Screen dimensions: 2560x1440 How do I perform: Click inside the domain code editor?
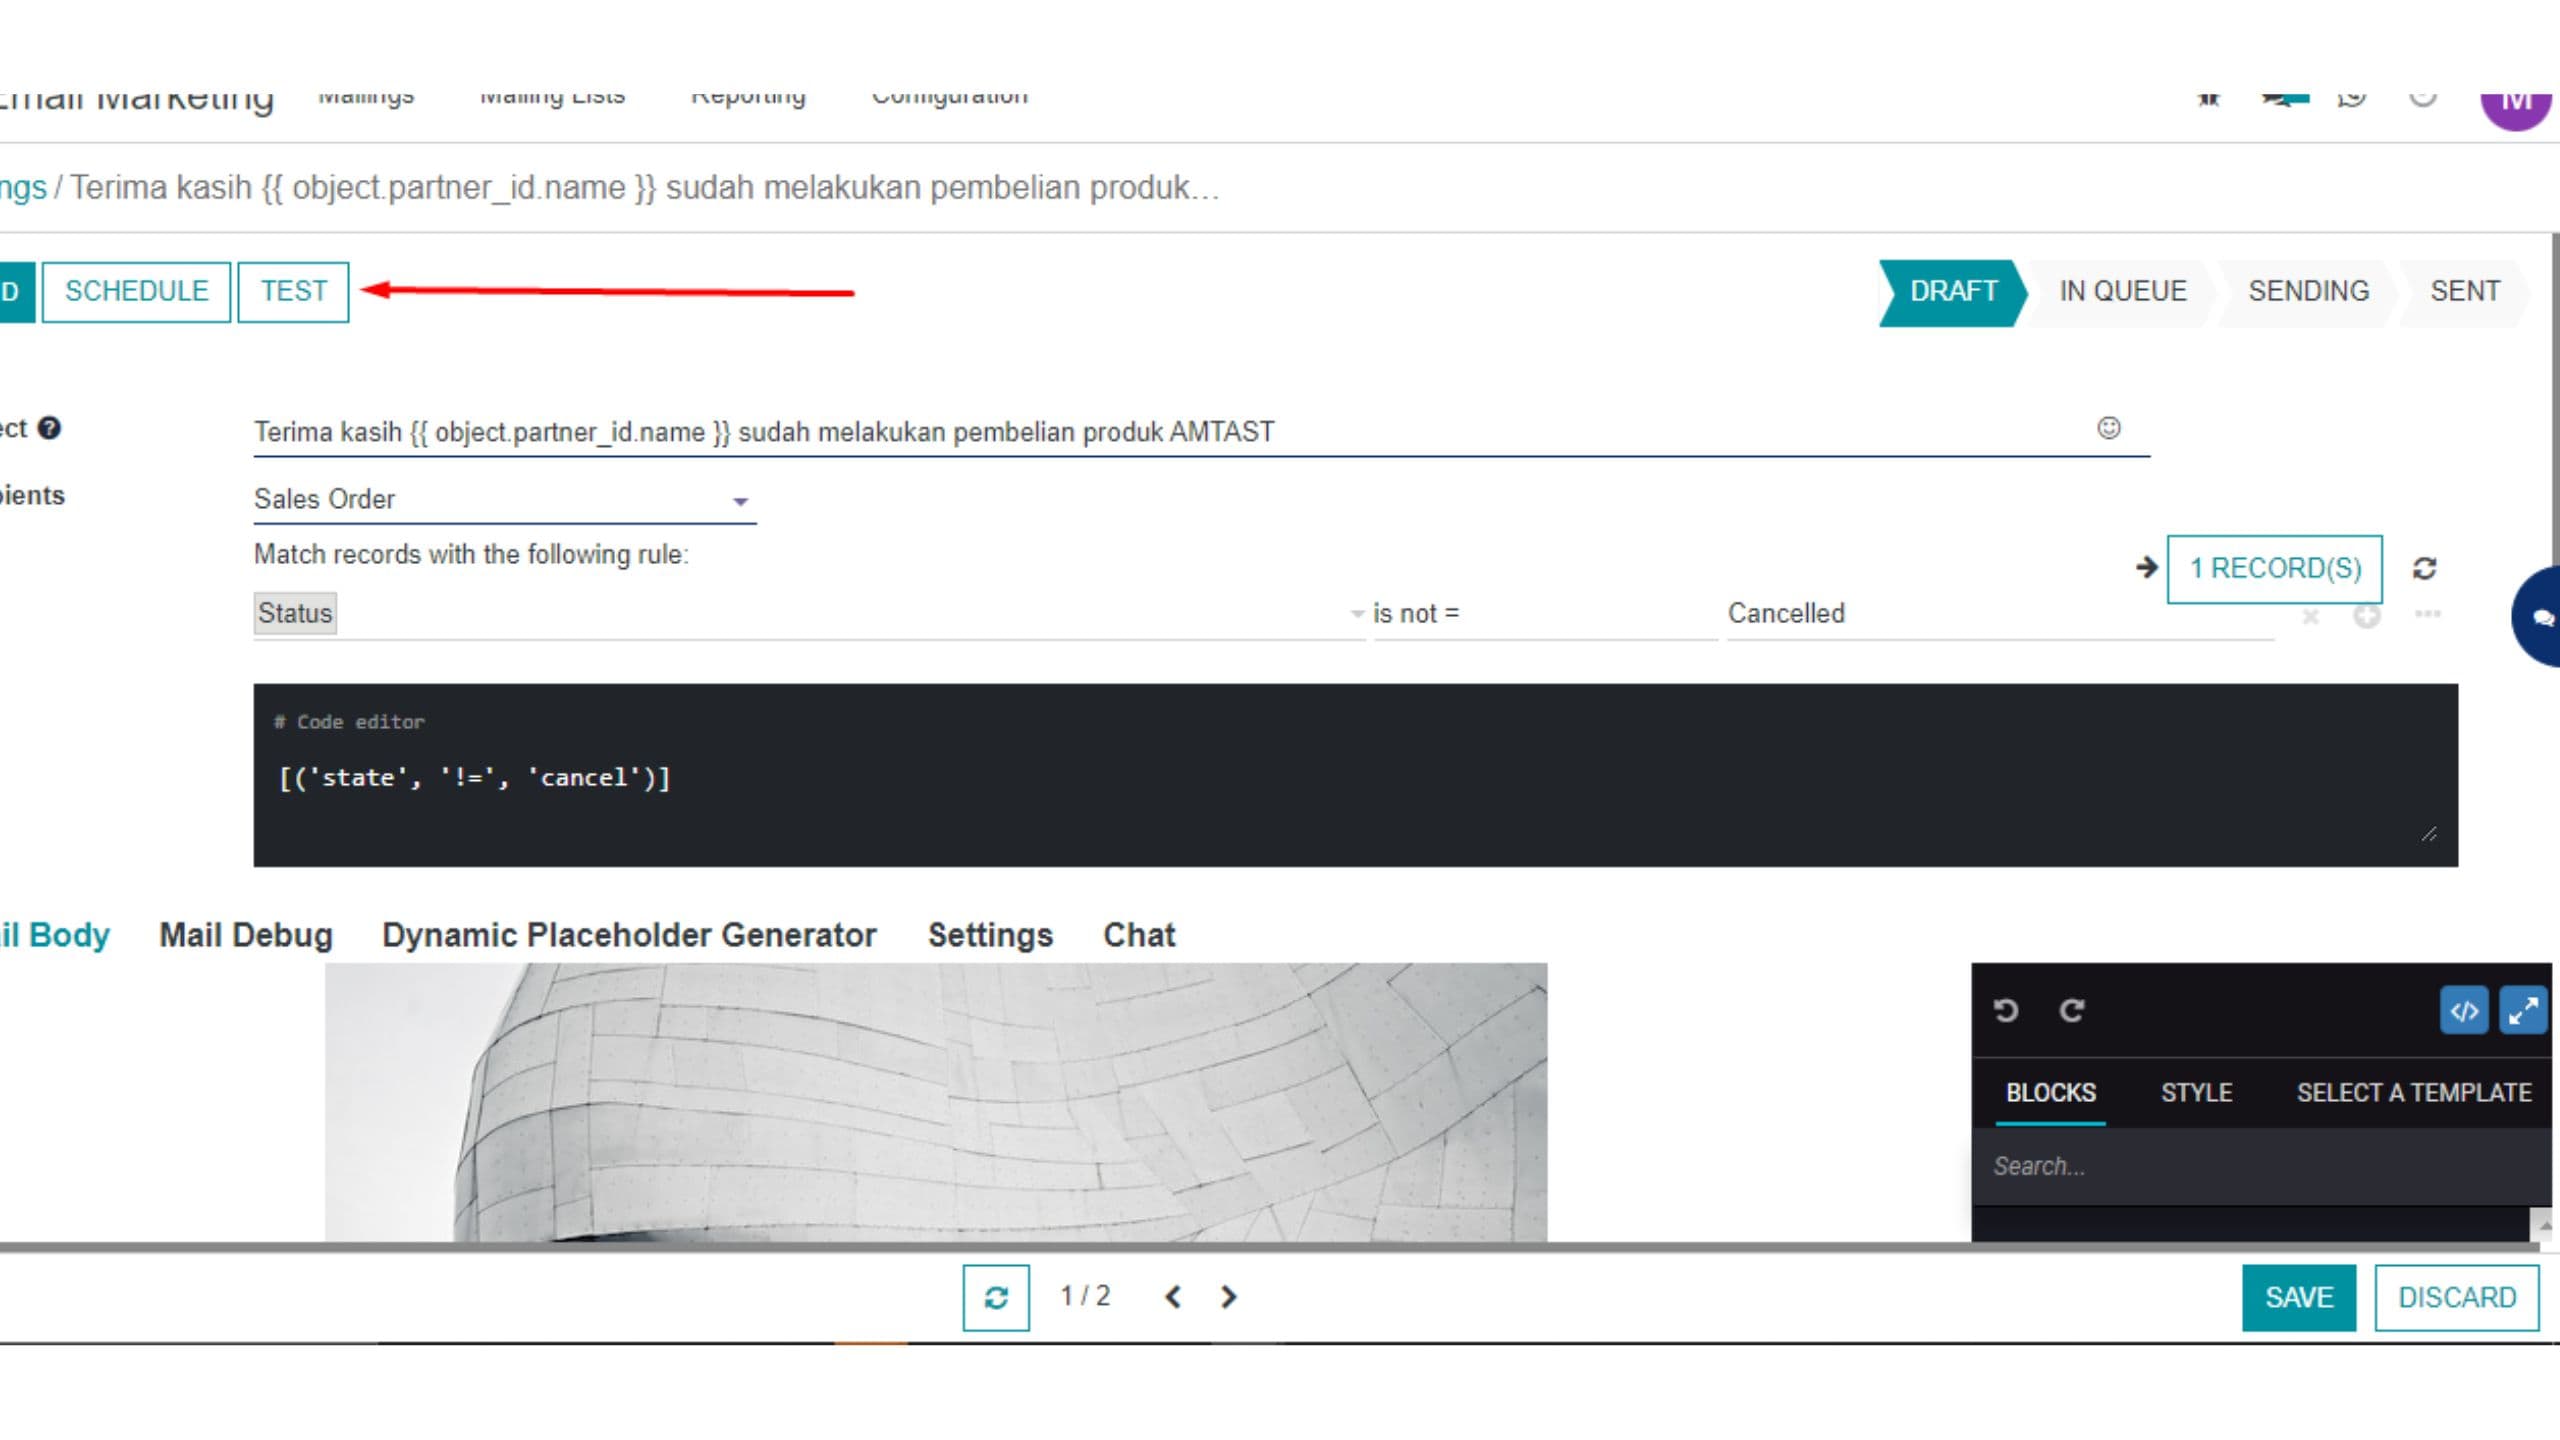1355,775
